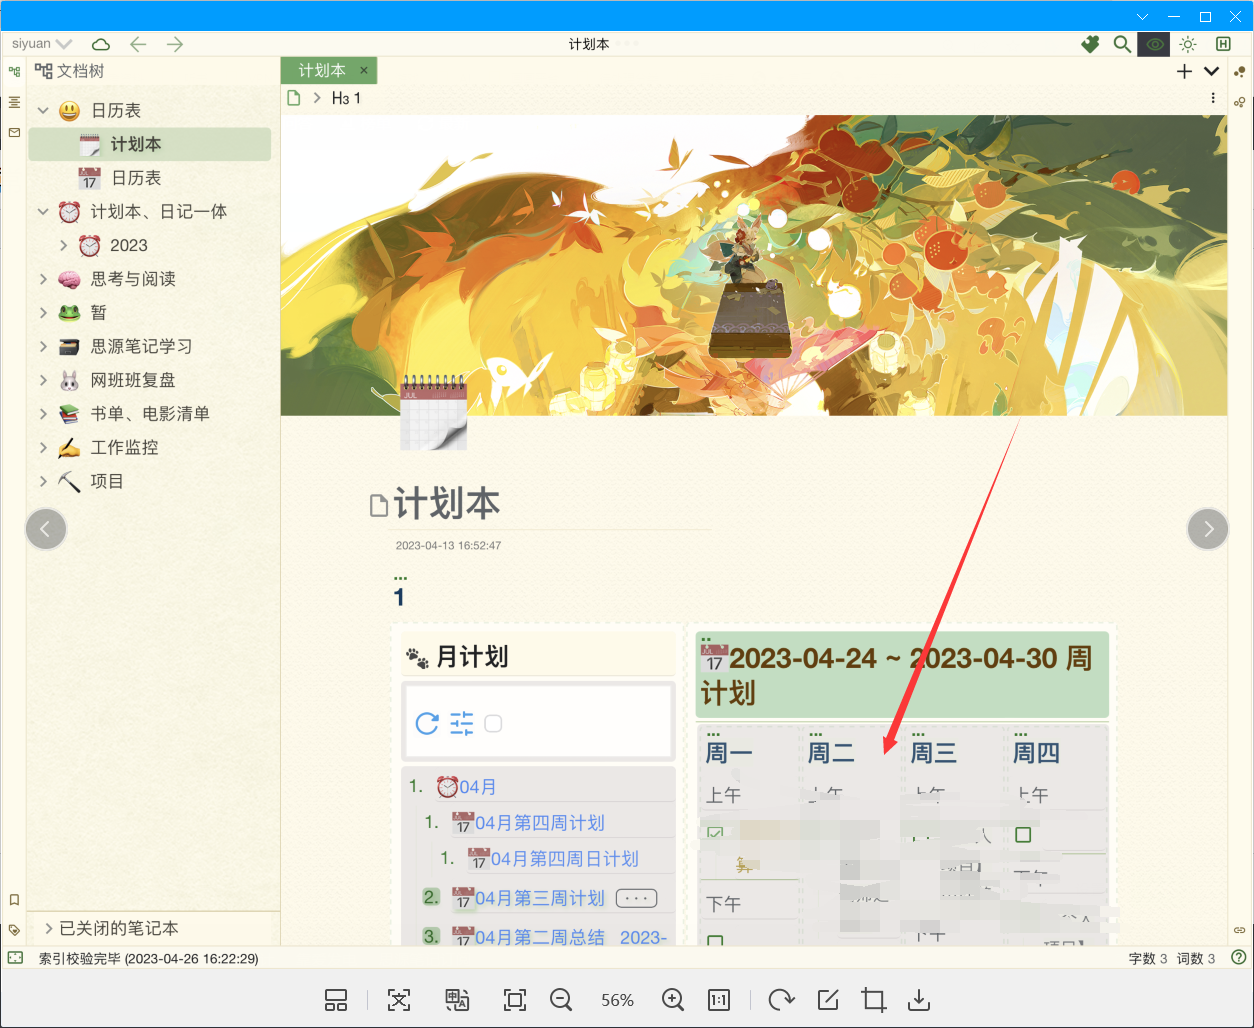Image resolution: width=1254 pixels, height=1028 pixels.
Task: Open the thumbnail grid view in the viewer toolbar
Action: tap(336, 1000)
